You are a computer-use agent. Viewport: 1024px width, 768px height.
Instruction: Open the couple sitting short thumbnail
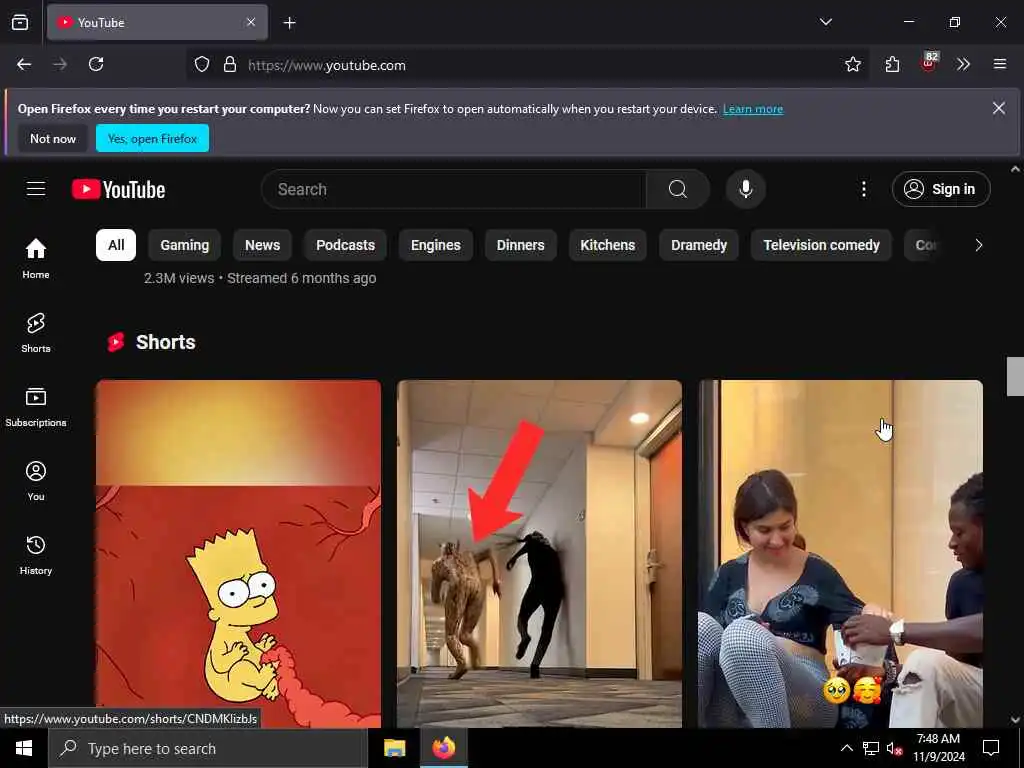[840, 554]
